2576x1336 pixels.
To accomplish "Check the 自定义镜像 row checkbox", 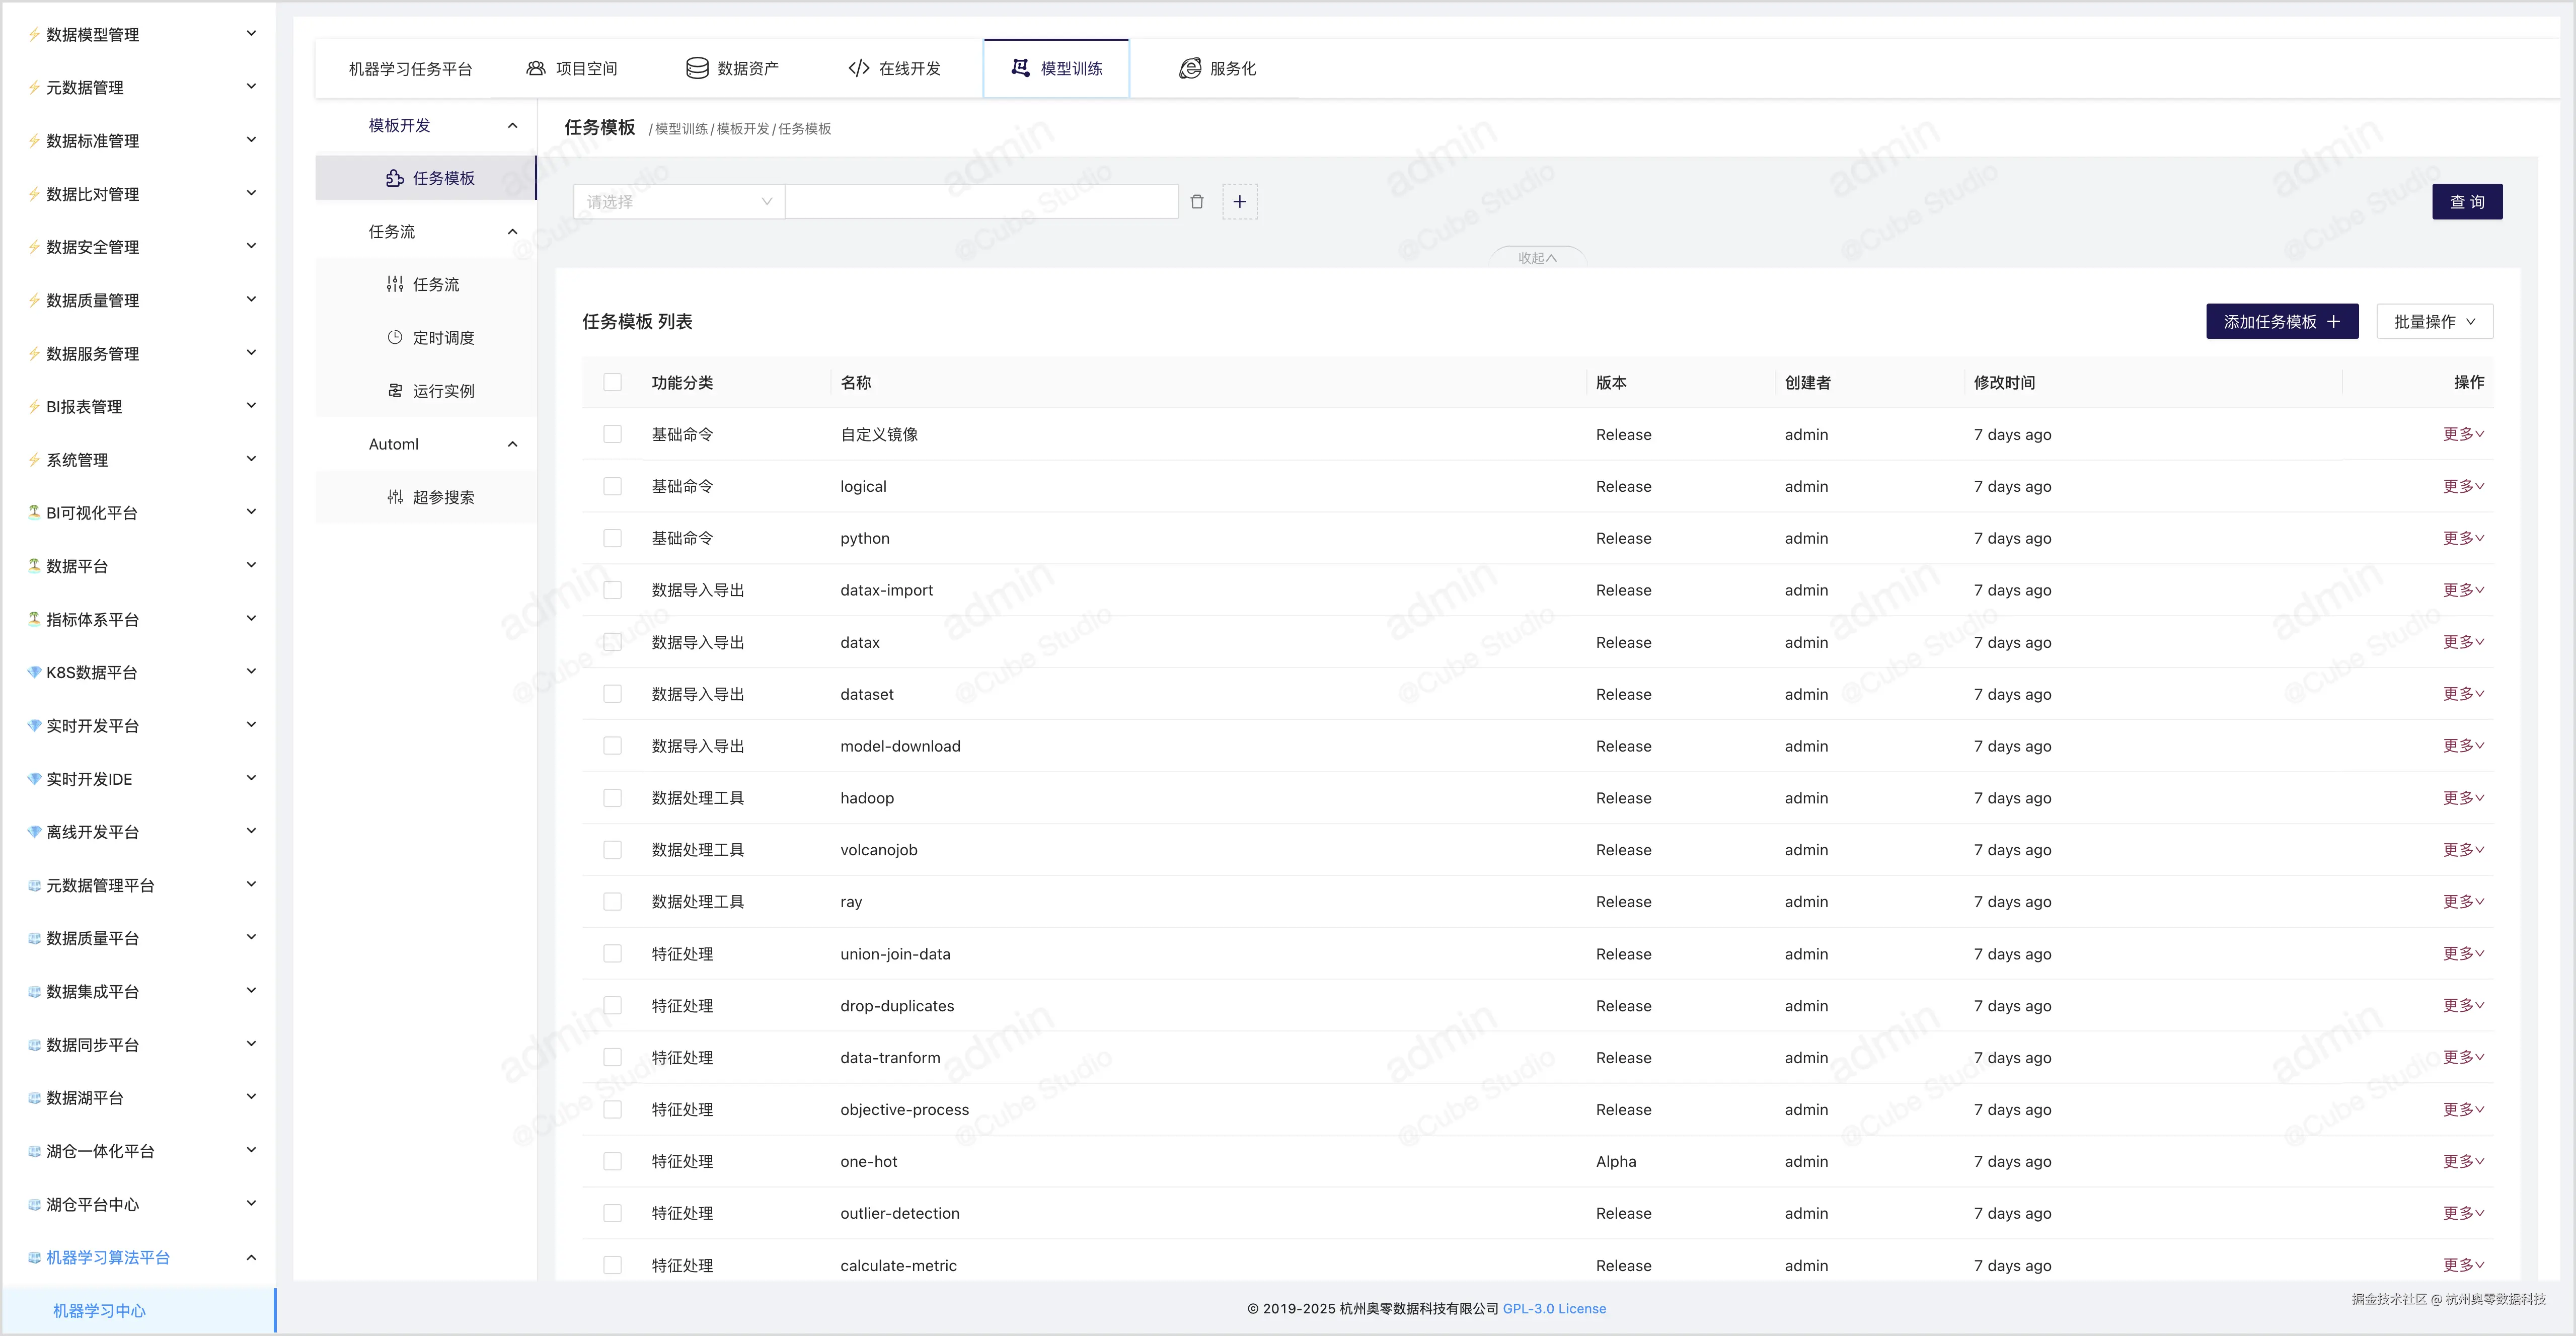I will (x=612, y=434).
